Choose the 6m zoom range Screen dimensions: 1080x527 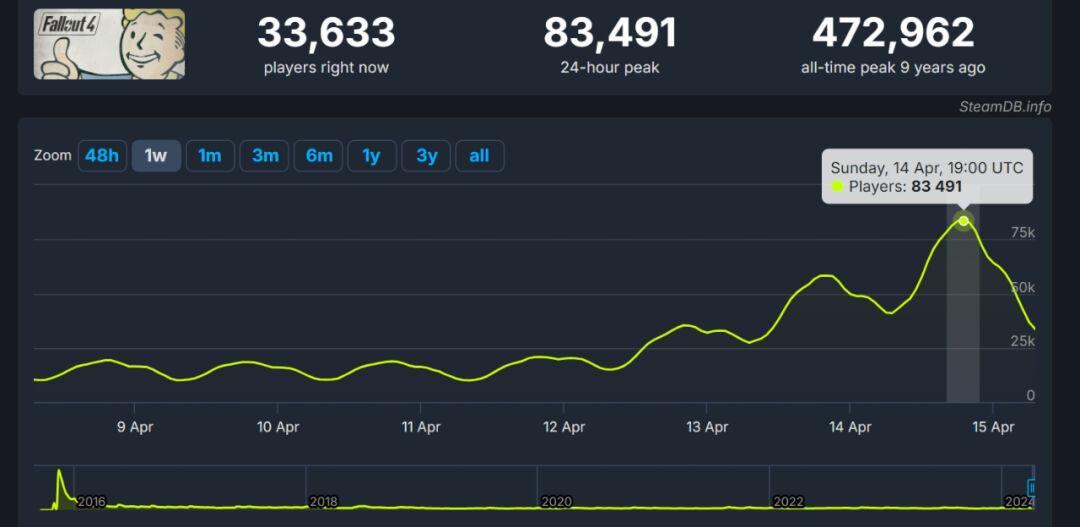[x=319, y=156]
